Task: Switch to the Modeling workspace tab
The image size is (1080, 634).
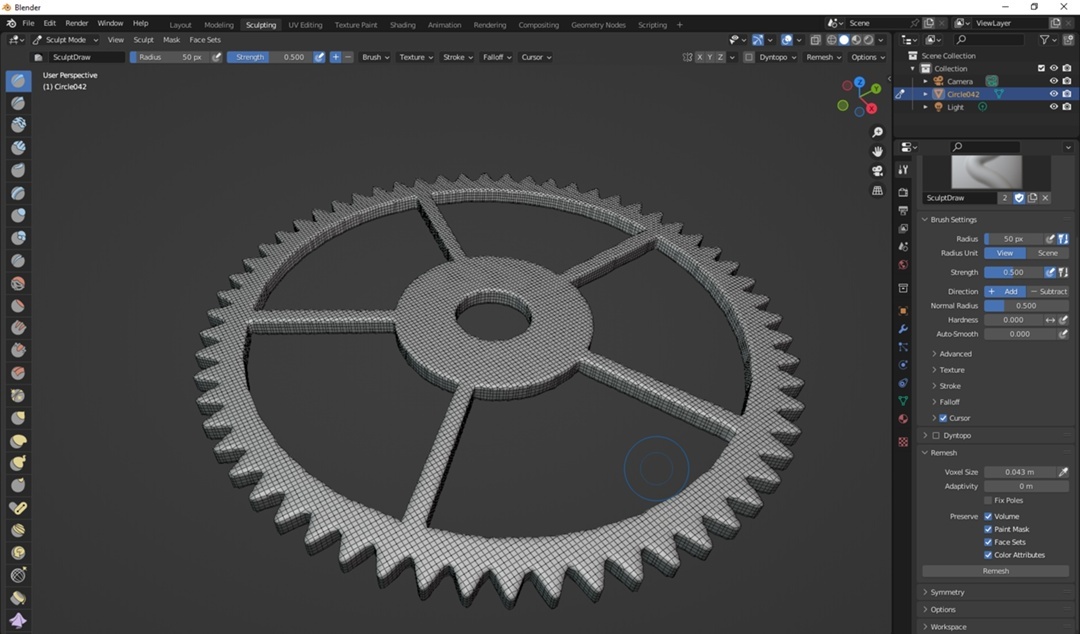Action: [x=218, y=25]
